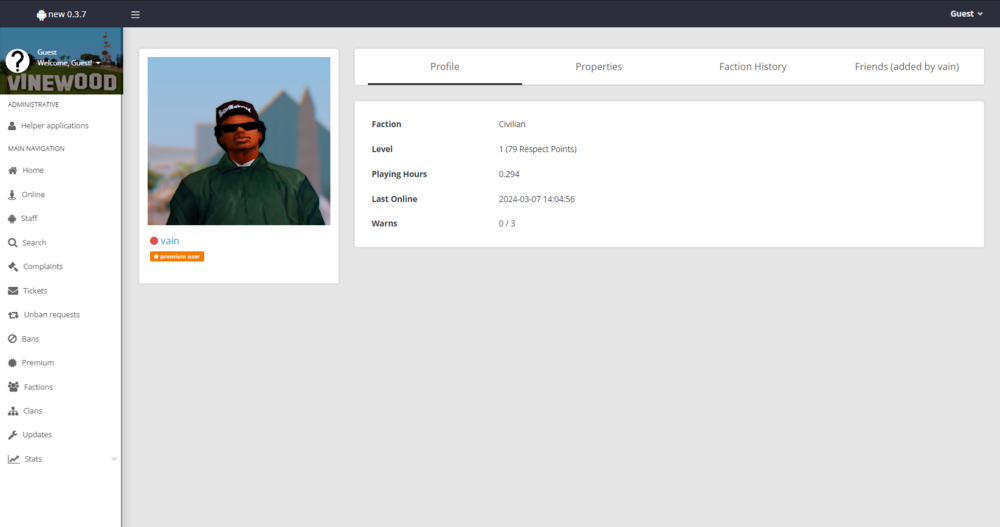The image size is (1000, 527).
Task: Open the Clans page
Action: pyautogui.click(x=33, y=411)
